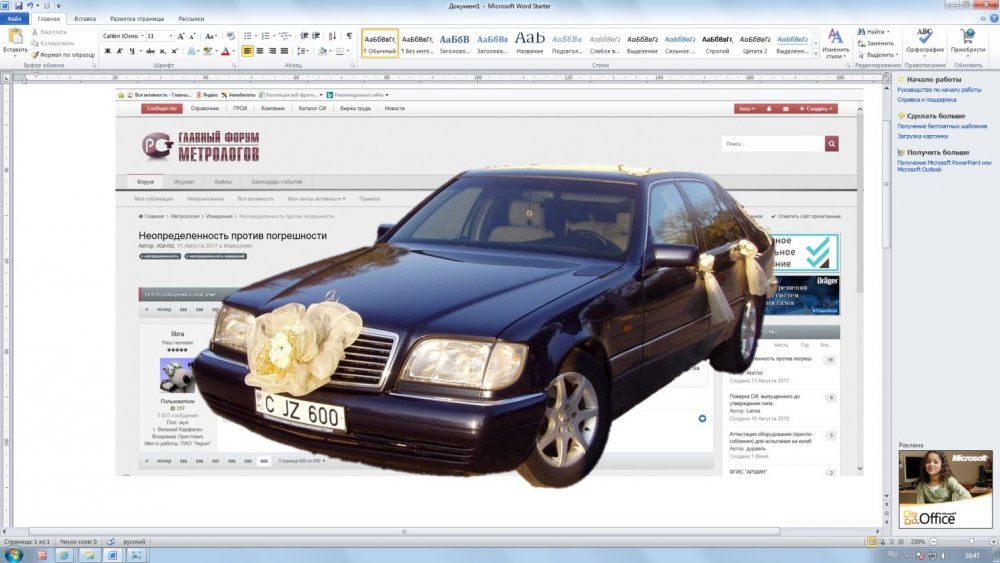Viewport: 1000px width, 563px height.
Task: Toggle Print Layout view in status bar
Action: pos(872,542)
